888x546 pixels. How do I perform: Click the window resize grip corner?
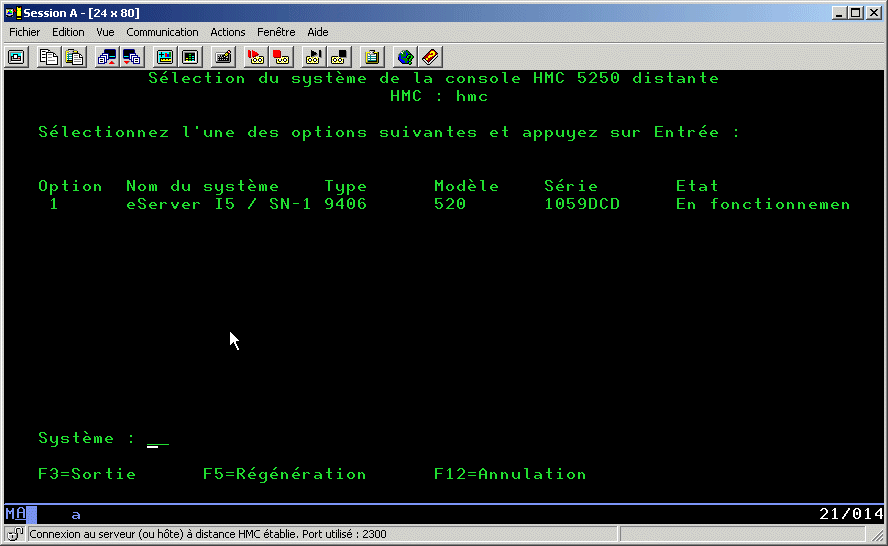coord(877,535)
